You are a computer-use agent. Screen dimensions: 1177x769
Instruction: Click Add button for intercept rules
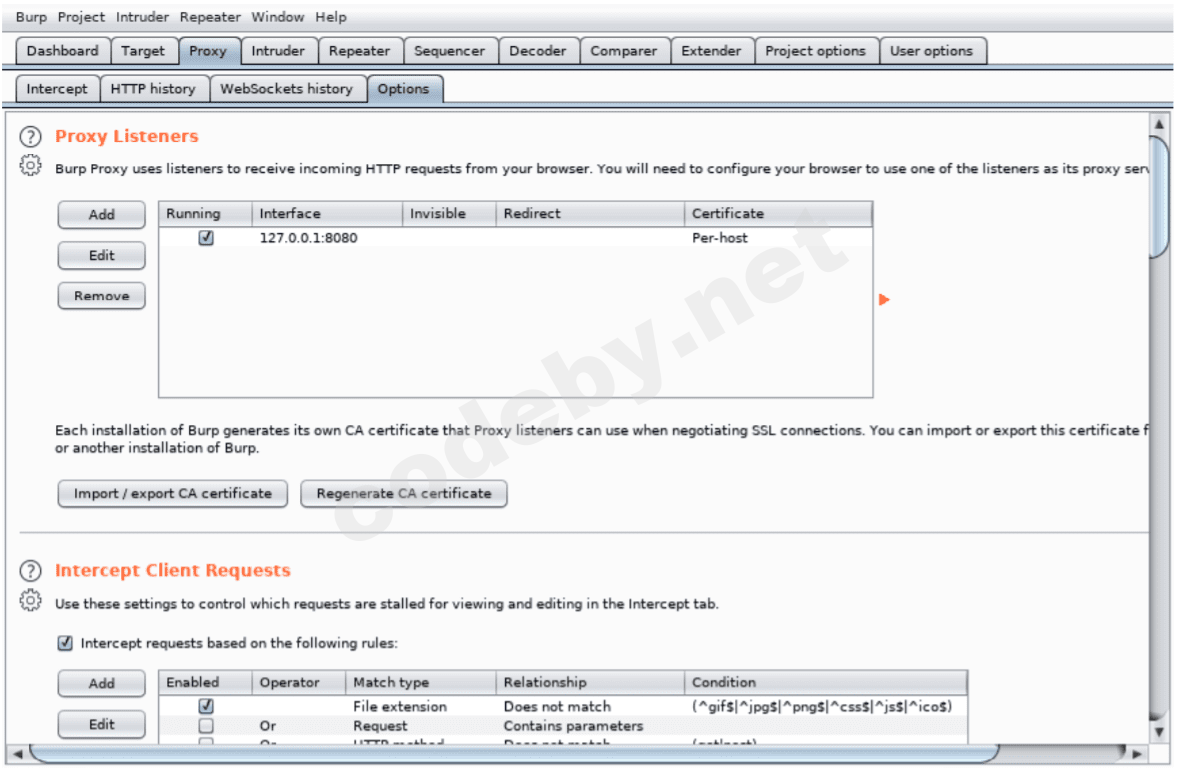(101, 683)
